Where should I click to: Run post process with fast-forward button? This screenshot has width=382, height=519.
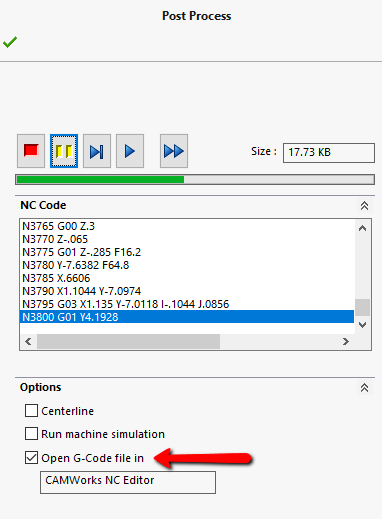[x=174, y=151]
